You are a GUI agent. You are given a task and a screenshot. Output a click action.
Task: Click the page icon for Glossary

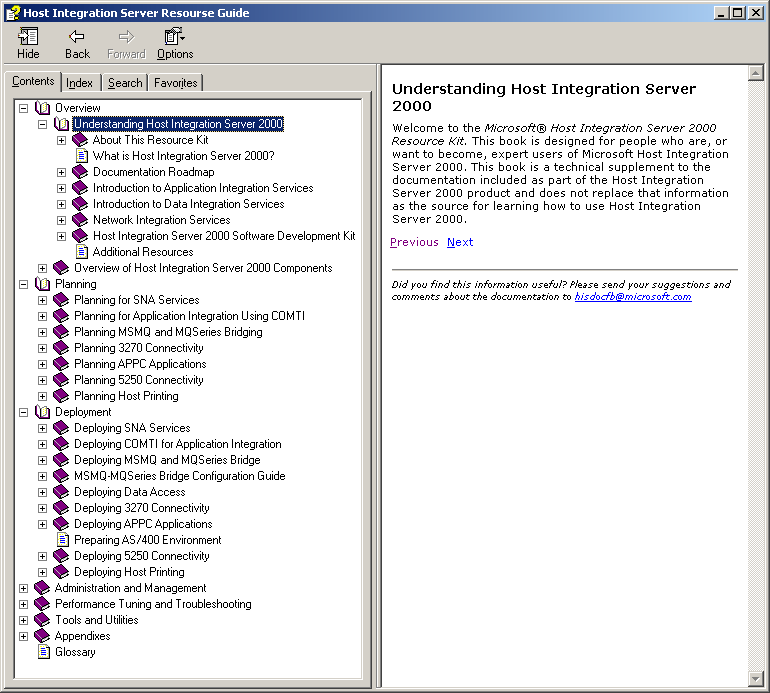tap(44, 652)
